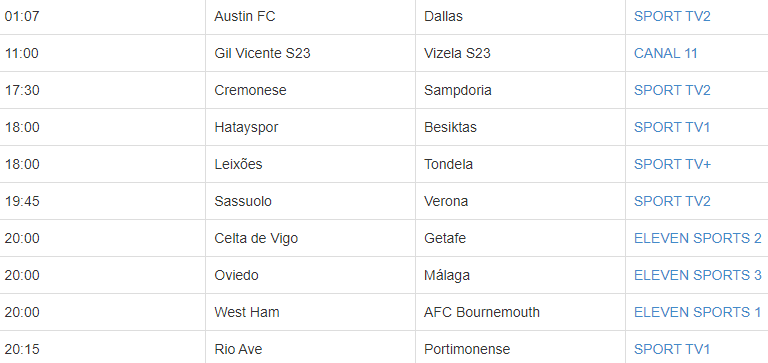Select the Sampdoria away team cell
The image size is (768, 363).
pyautogui.click(x=520, y=90)
